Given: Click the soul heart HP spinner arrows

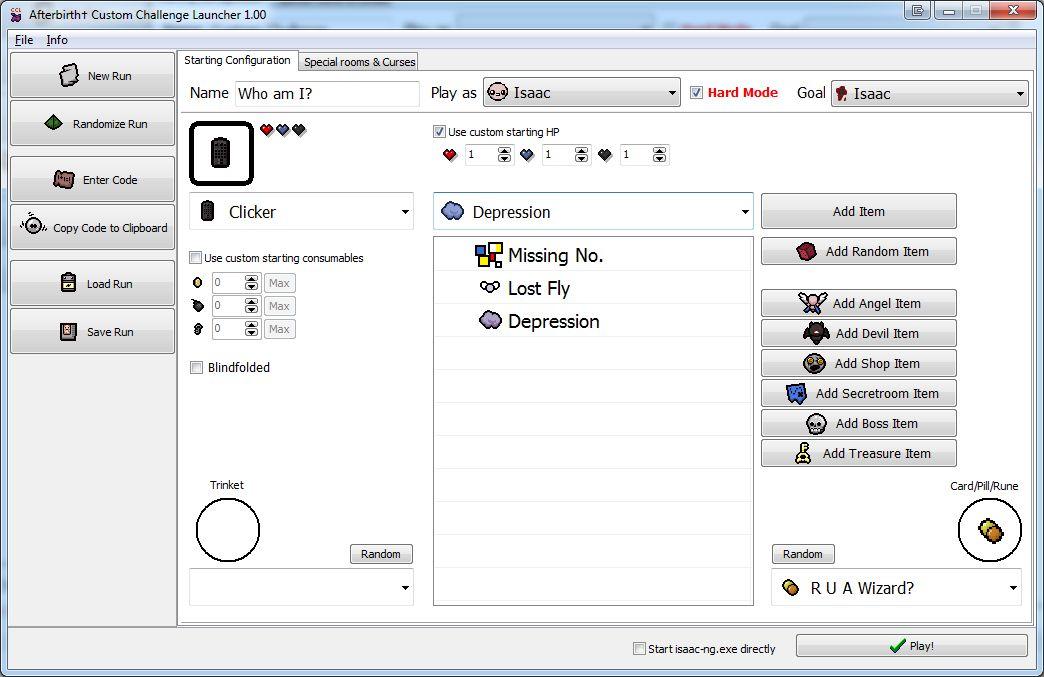Looking at the screenshot, I should [x=582, y=154].
